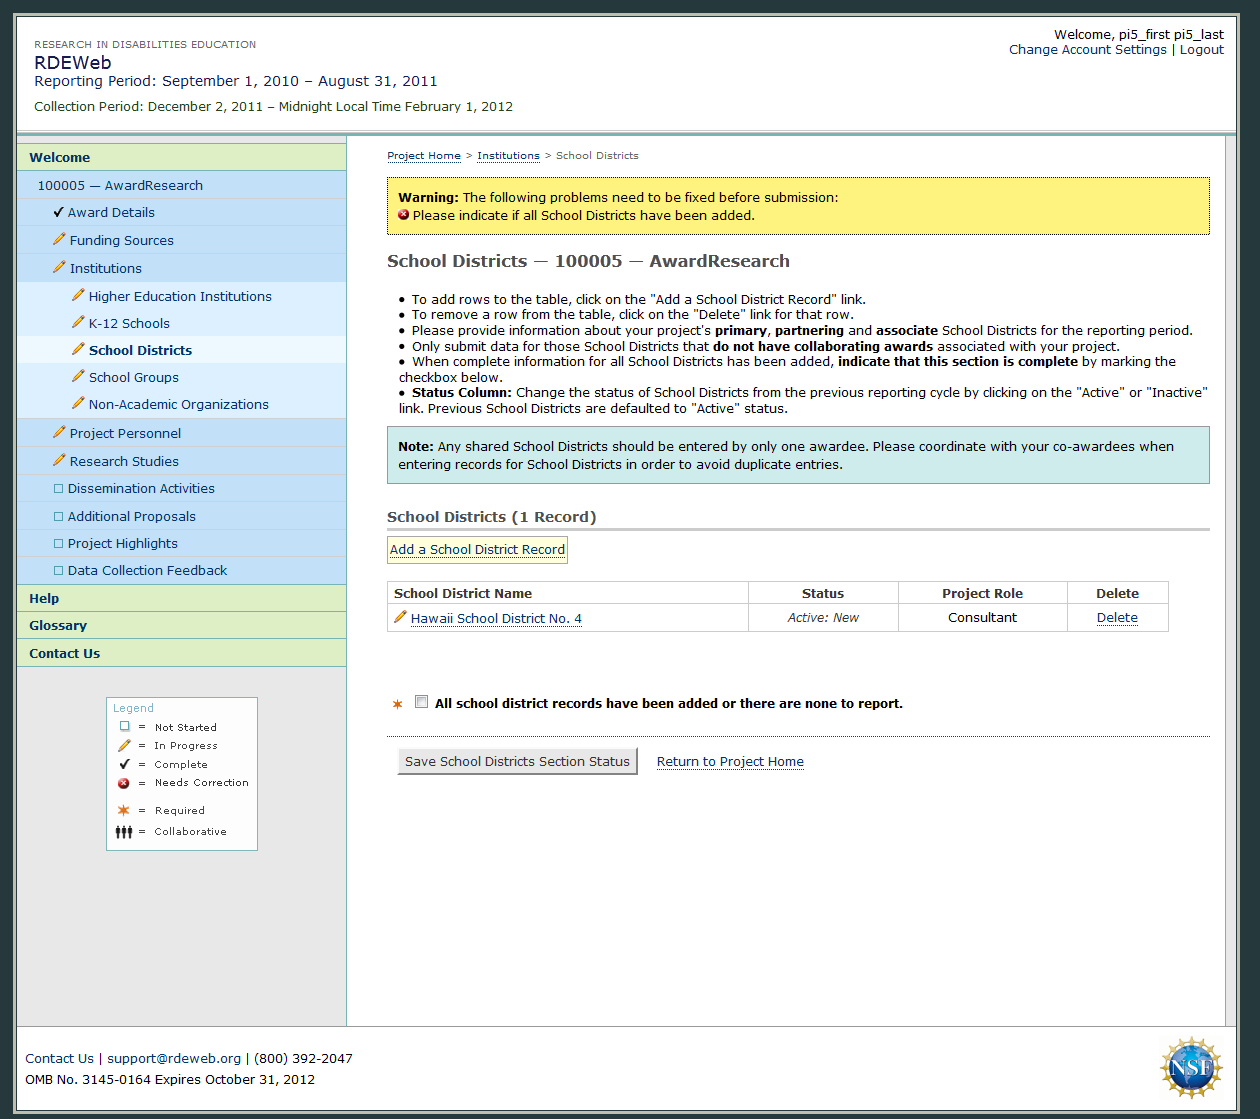
Task: Click not-started box beside Project Highlights
Action: (x=58, y=544)
